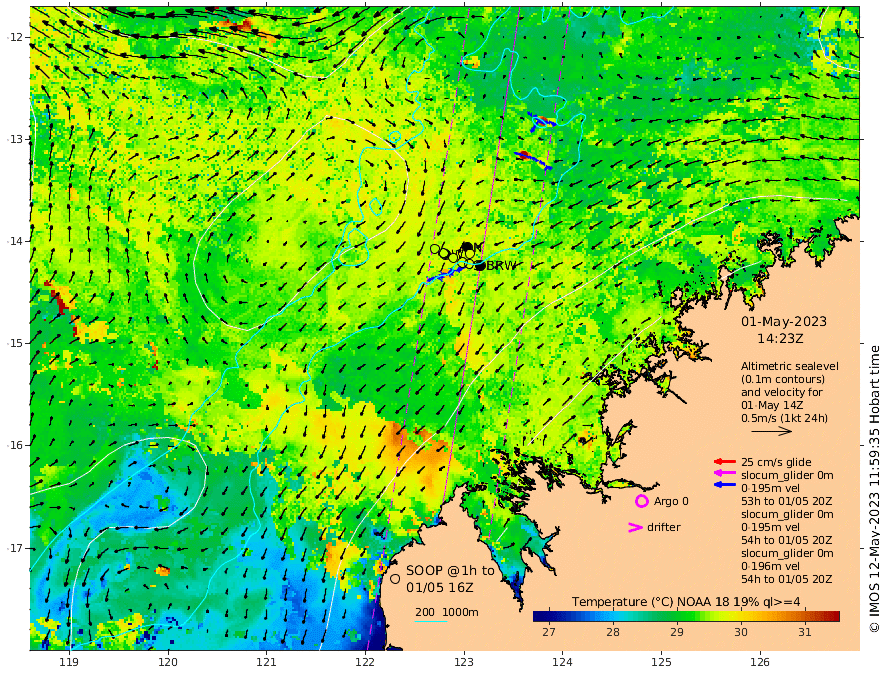The width and height of the screenshot is (880, 680).
Task: Click the '01 May 14Z' caption line
Action: [x=772, y=405]
